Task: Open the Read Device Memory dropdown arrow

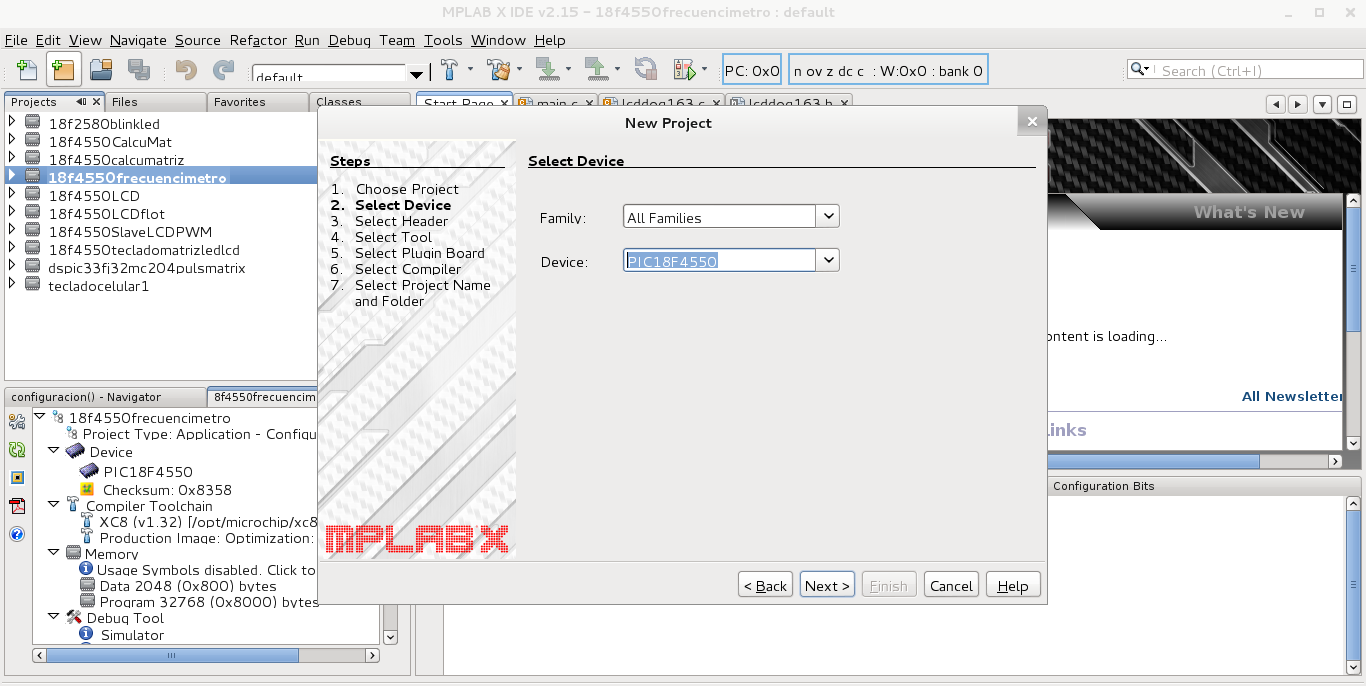Action: [617, 70]
